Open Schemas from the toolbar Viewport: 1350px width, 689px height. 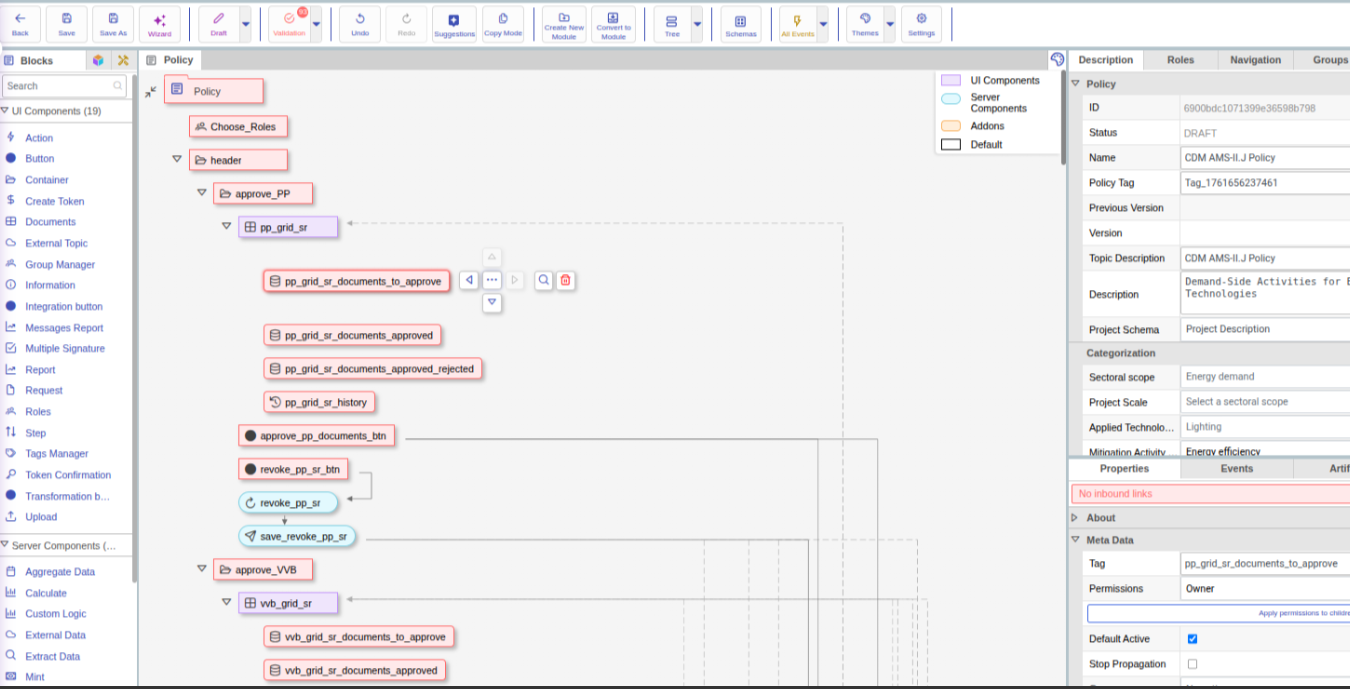coord(740,24)
